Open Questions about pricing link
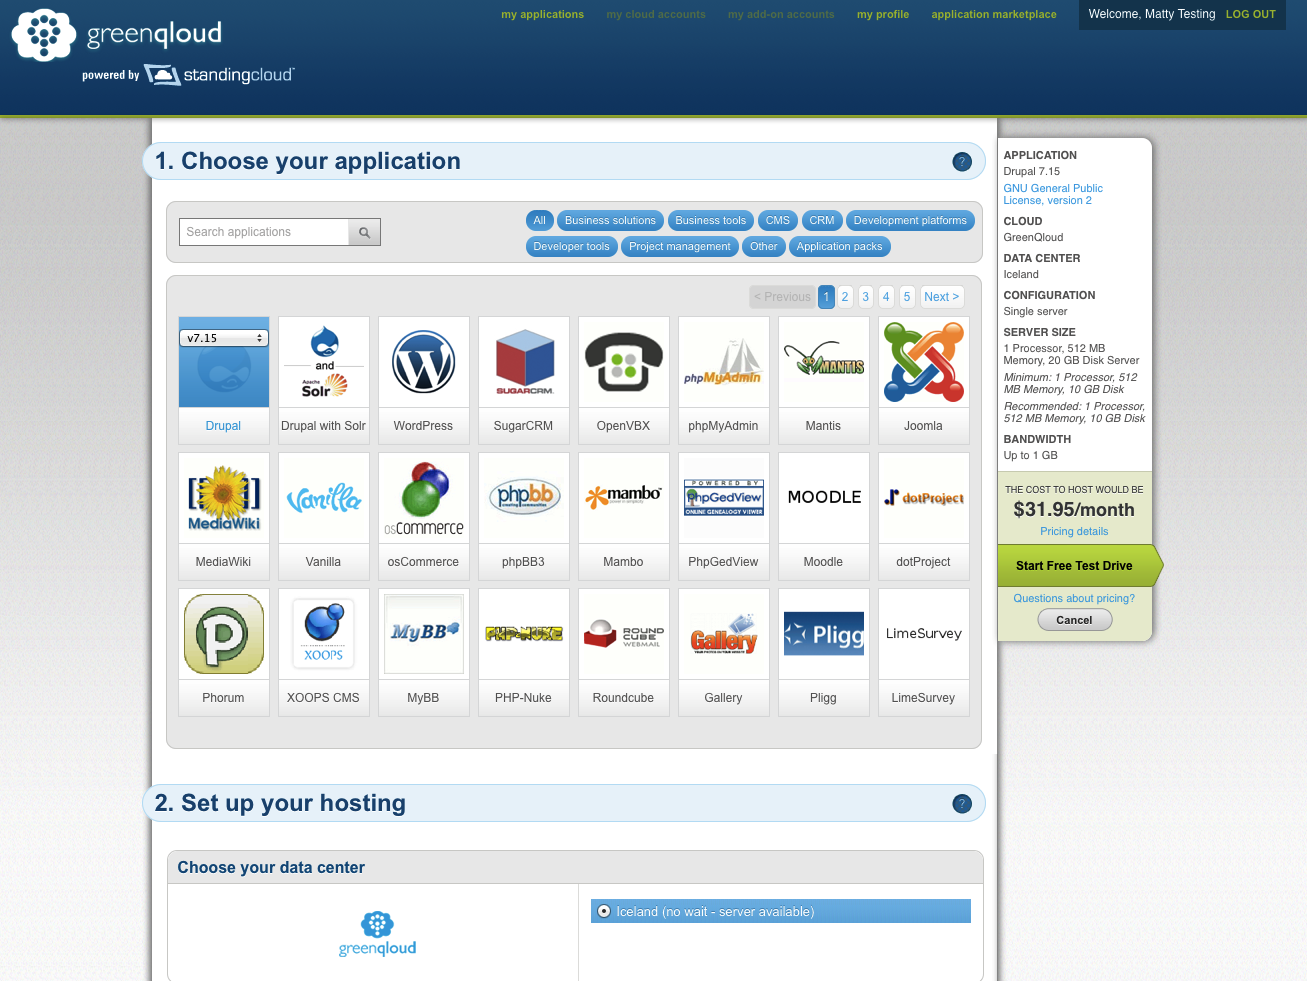Viewport: 1307px width, 981px height. [x=1074, y=599]
